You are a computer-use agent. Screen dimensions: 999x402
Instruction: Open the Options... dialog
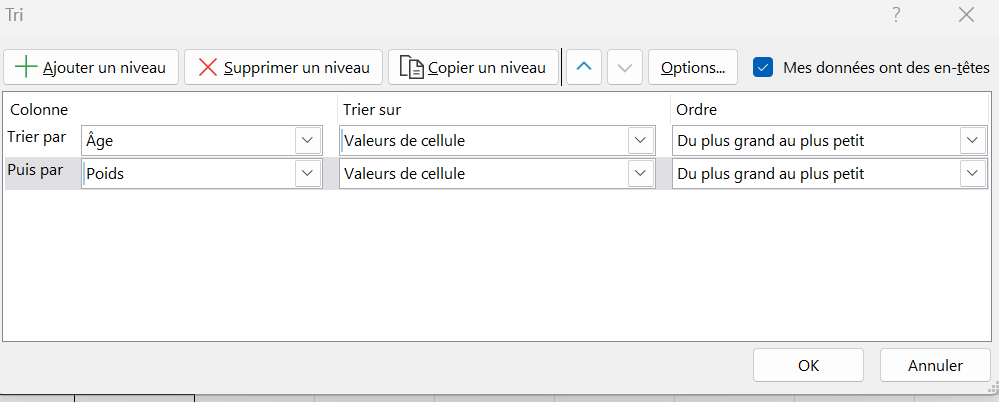tap(693, 67)
